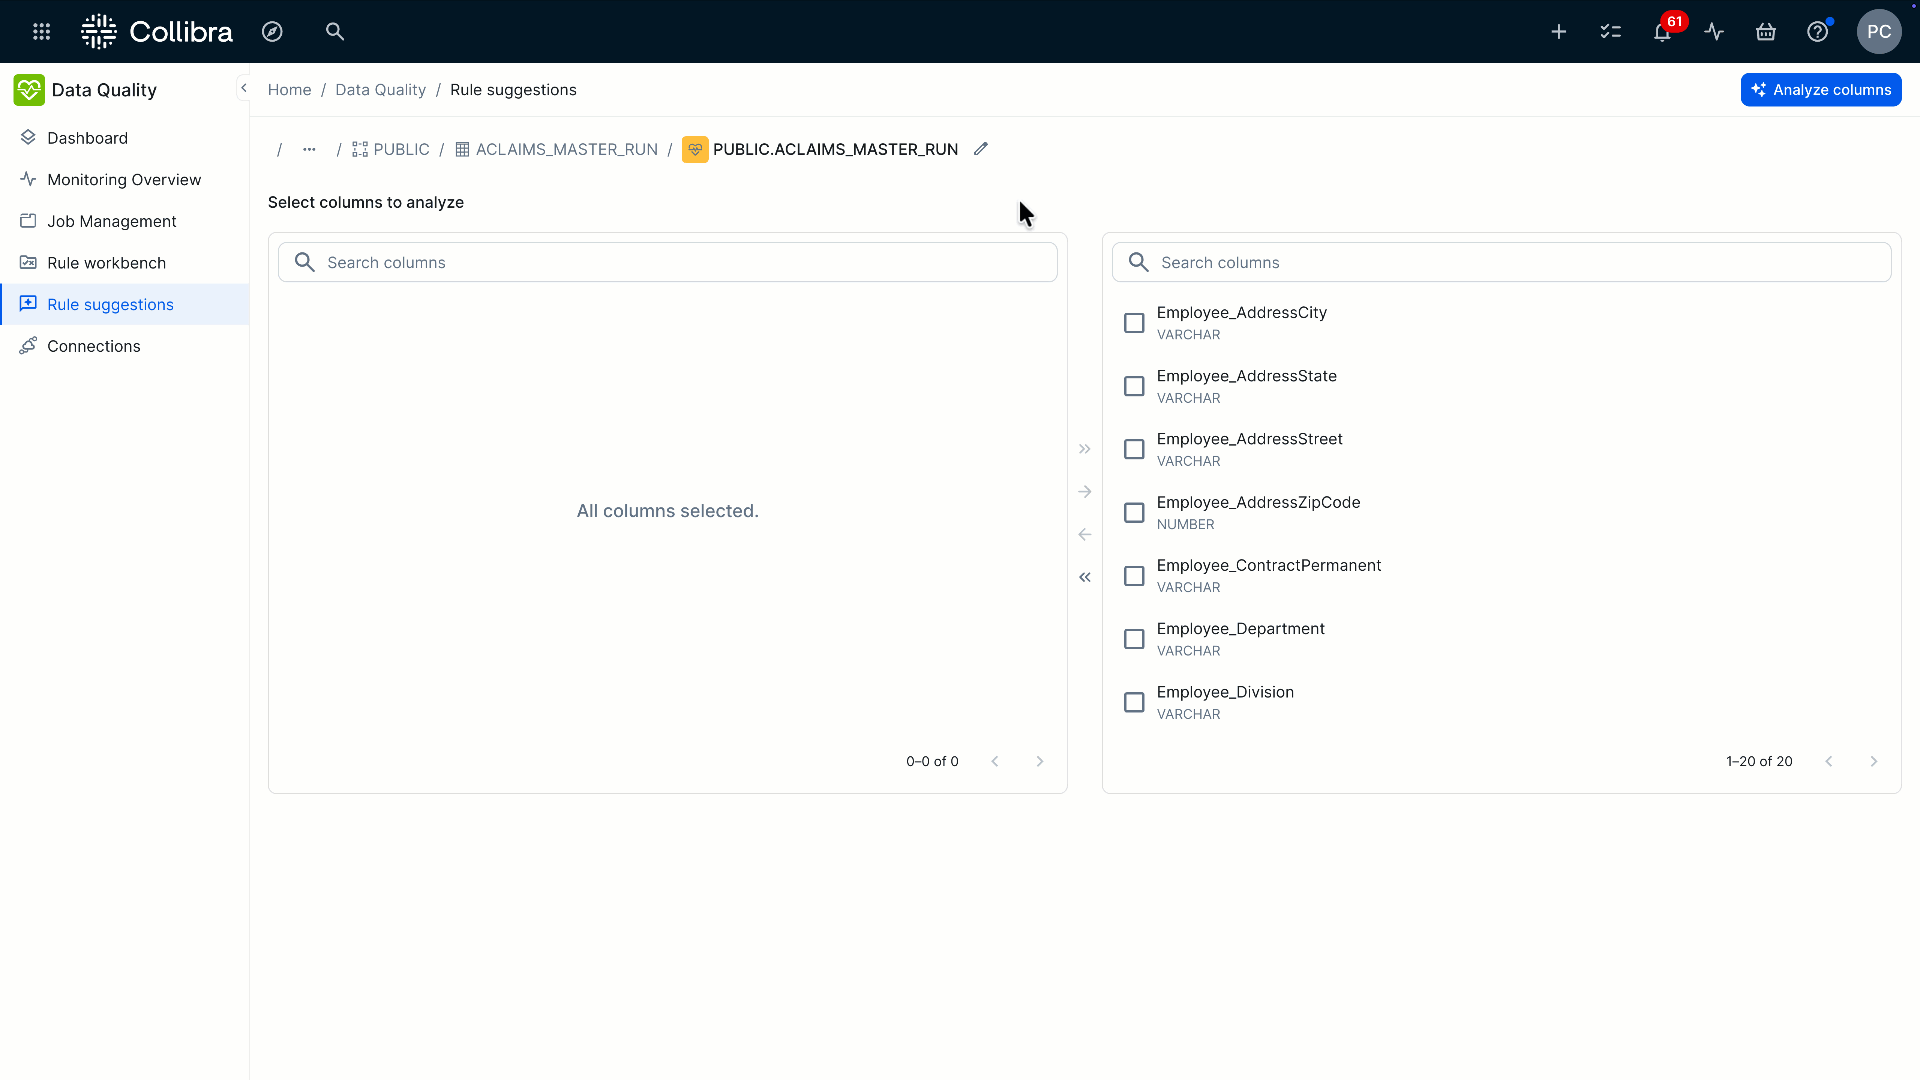Viewport: 1920px width, 1080px height.
Task: Click PUBLIC.ACLAIMS_MASTER_RUN job title
Action: click(x=835, y=150)
